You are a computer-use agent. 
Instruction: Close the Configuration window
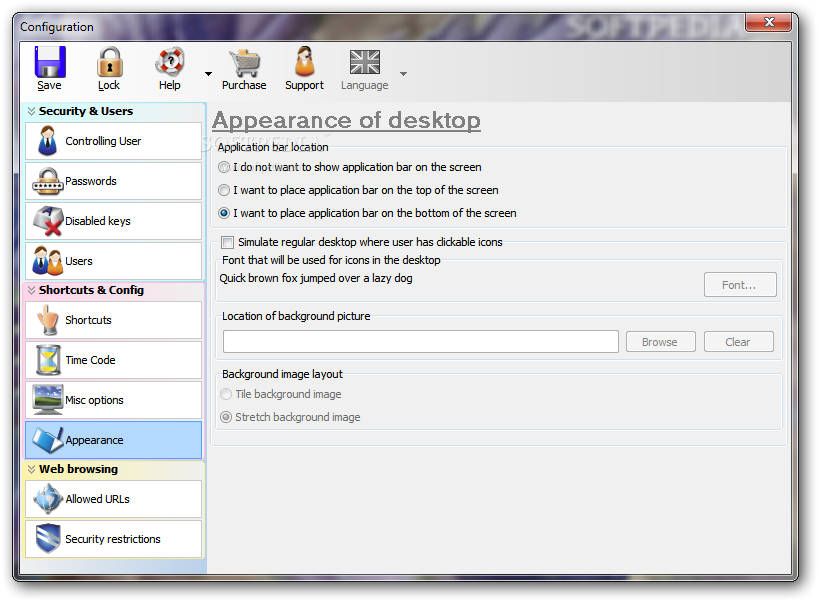768,22
